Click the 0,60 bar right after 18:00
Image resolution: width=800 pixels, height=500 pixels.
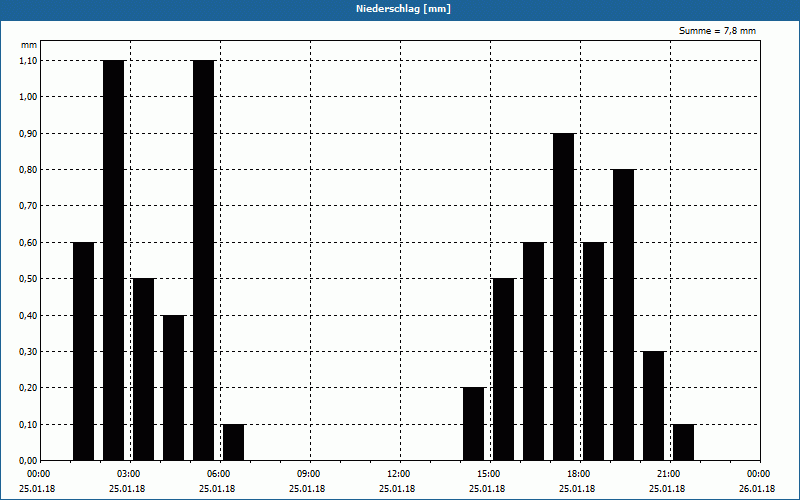[x=594, y=352]
